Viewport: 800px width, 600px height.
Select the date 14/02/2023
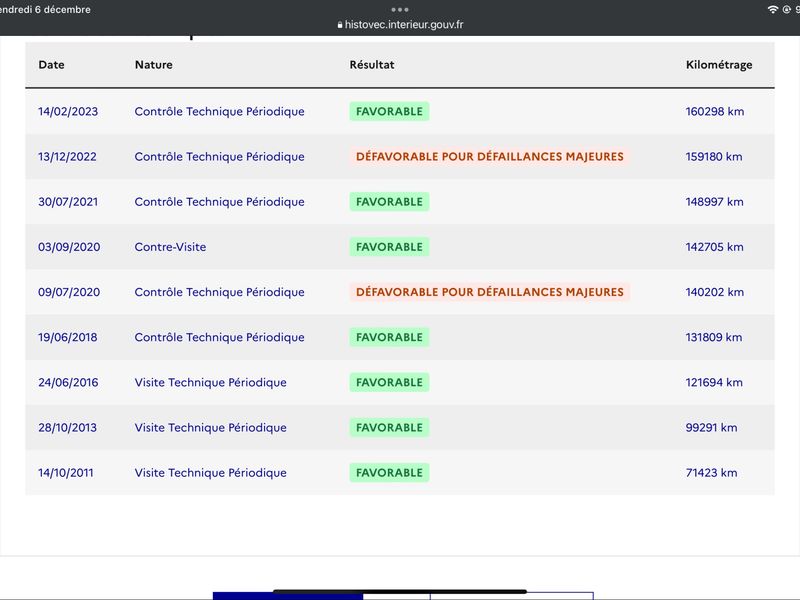[x=68, y=111]
